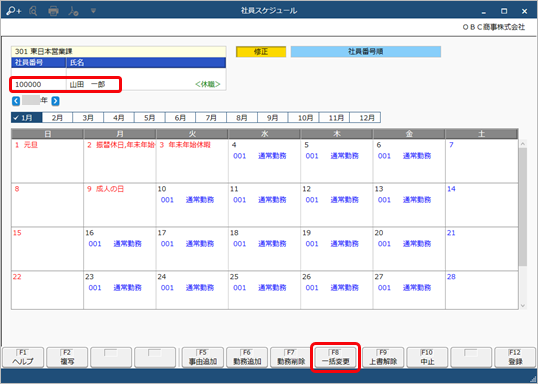Click F10 中止 button
Screen dimensions: 538x384
tap(427, 358)
